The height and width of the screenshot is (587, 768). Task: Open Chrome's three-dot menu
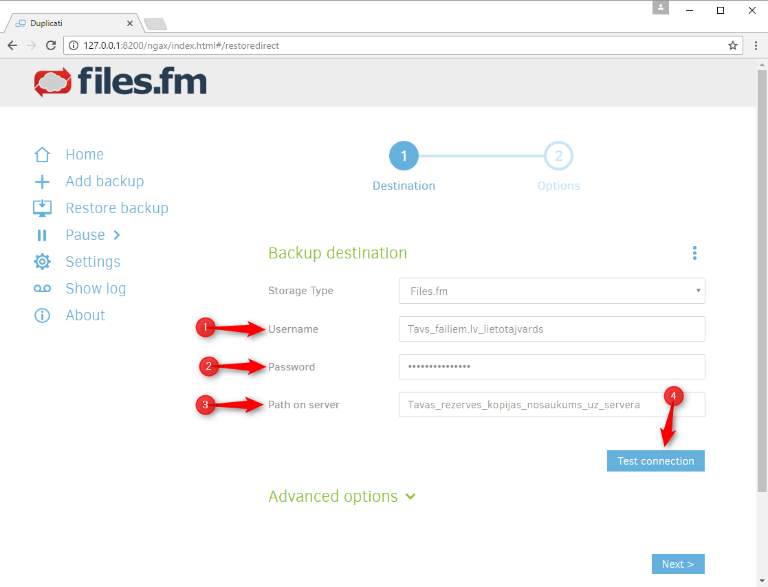(x=756, y=46)
